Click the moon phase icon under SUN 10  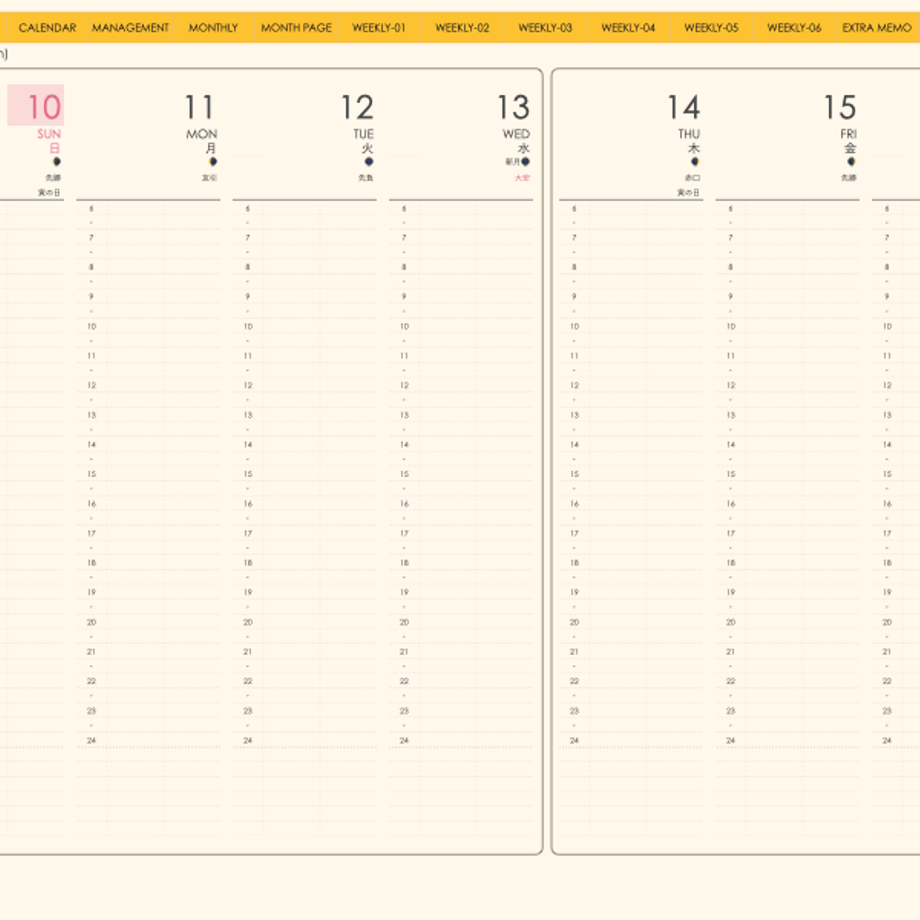(57, 161)
